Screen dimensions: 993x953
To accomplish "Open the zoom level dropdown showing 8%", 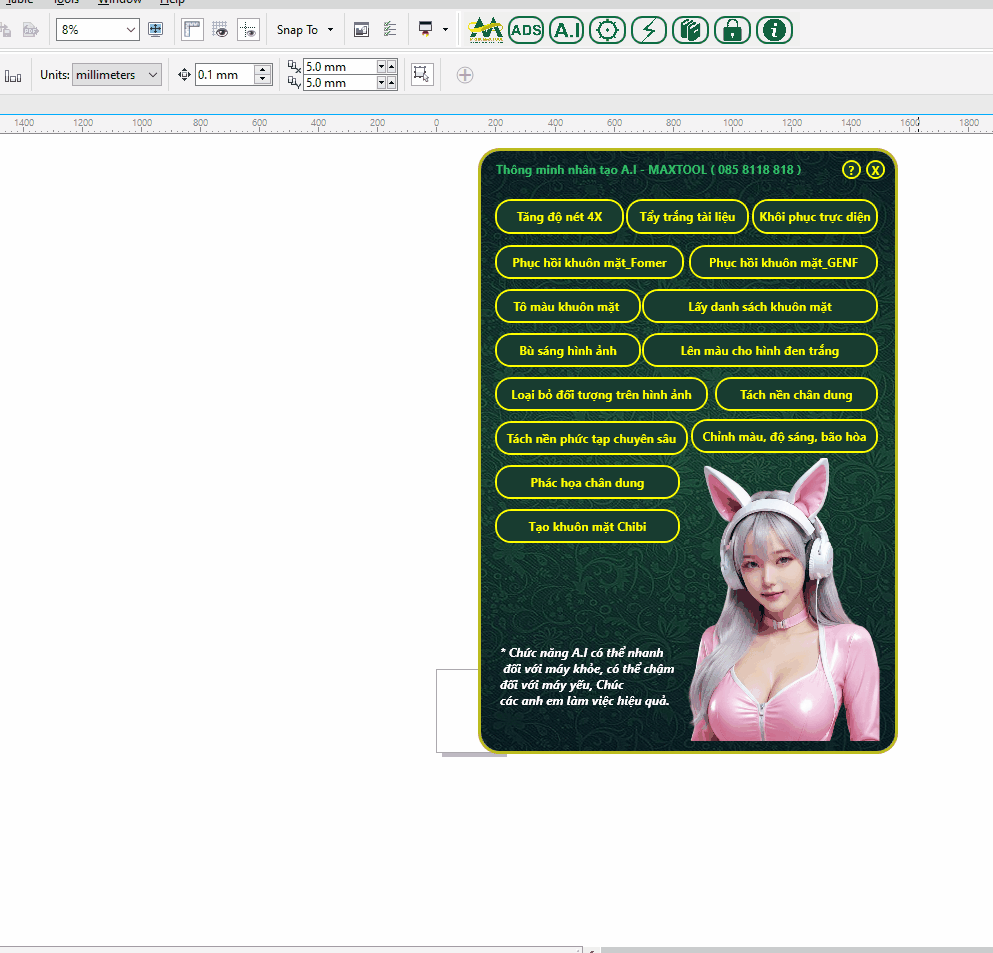I will 131,30.
